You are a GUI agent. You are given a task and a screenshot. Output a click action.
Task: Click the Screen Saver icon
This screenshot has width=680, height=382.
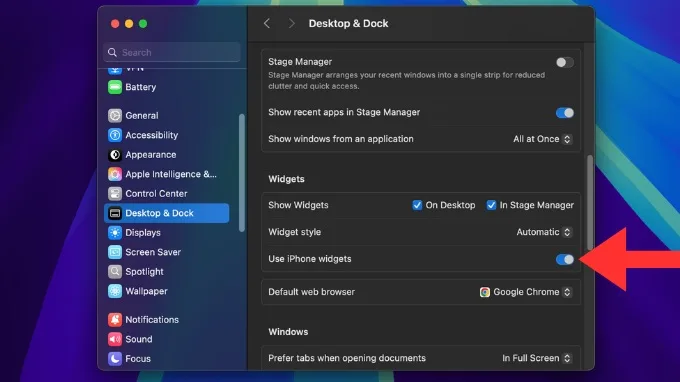[115, 252]
